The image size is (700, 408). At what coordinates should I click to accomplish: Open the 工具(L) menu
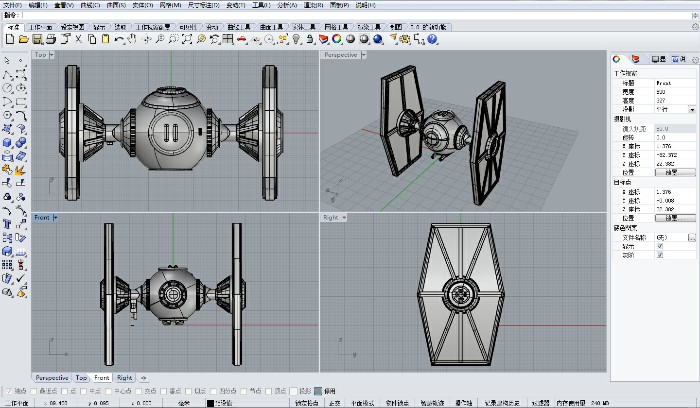pos(261,5)
